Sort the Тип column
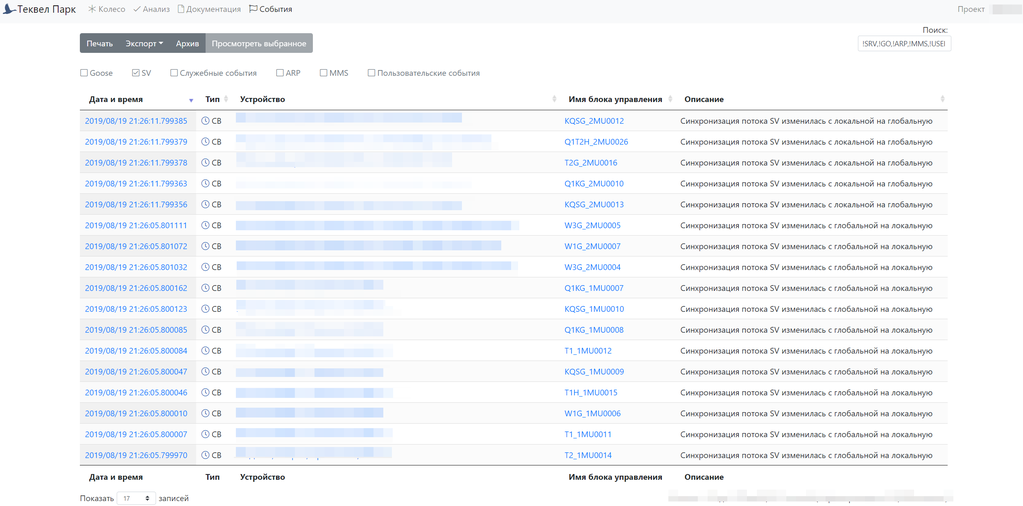The image size is (1023, 506). point(227,100)
